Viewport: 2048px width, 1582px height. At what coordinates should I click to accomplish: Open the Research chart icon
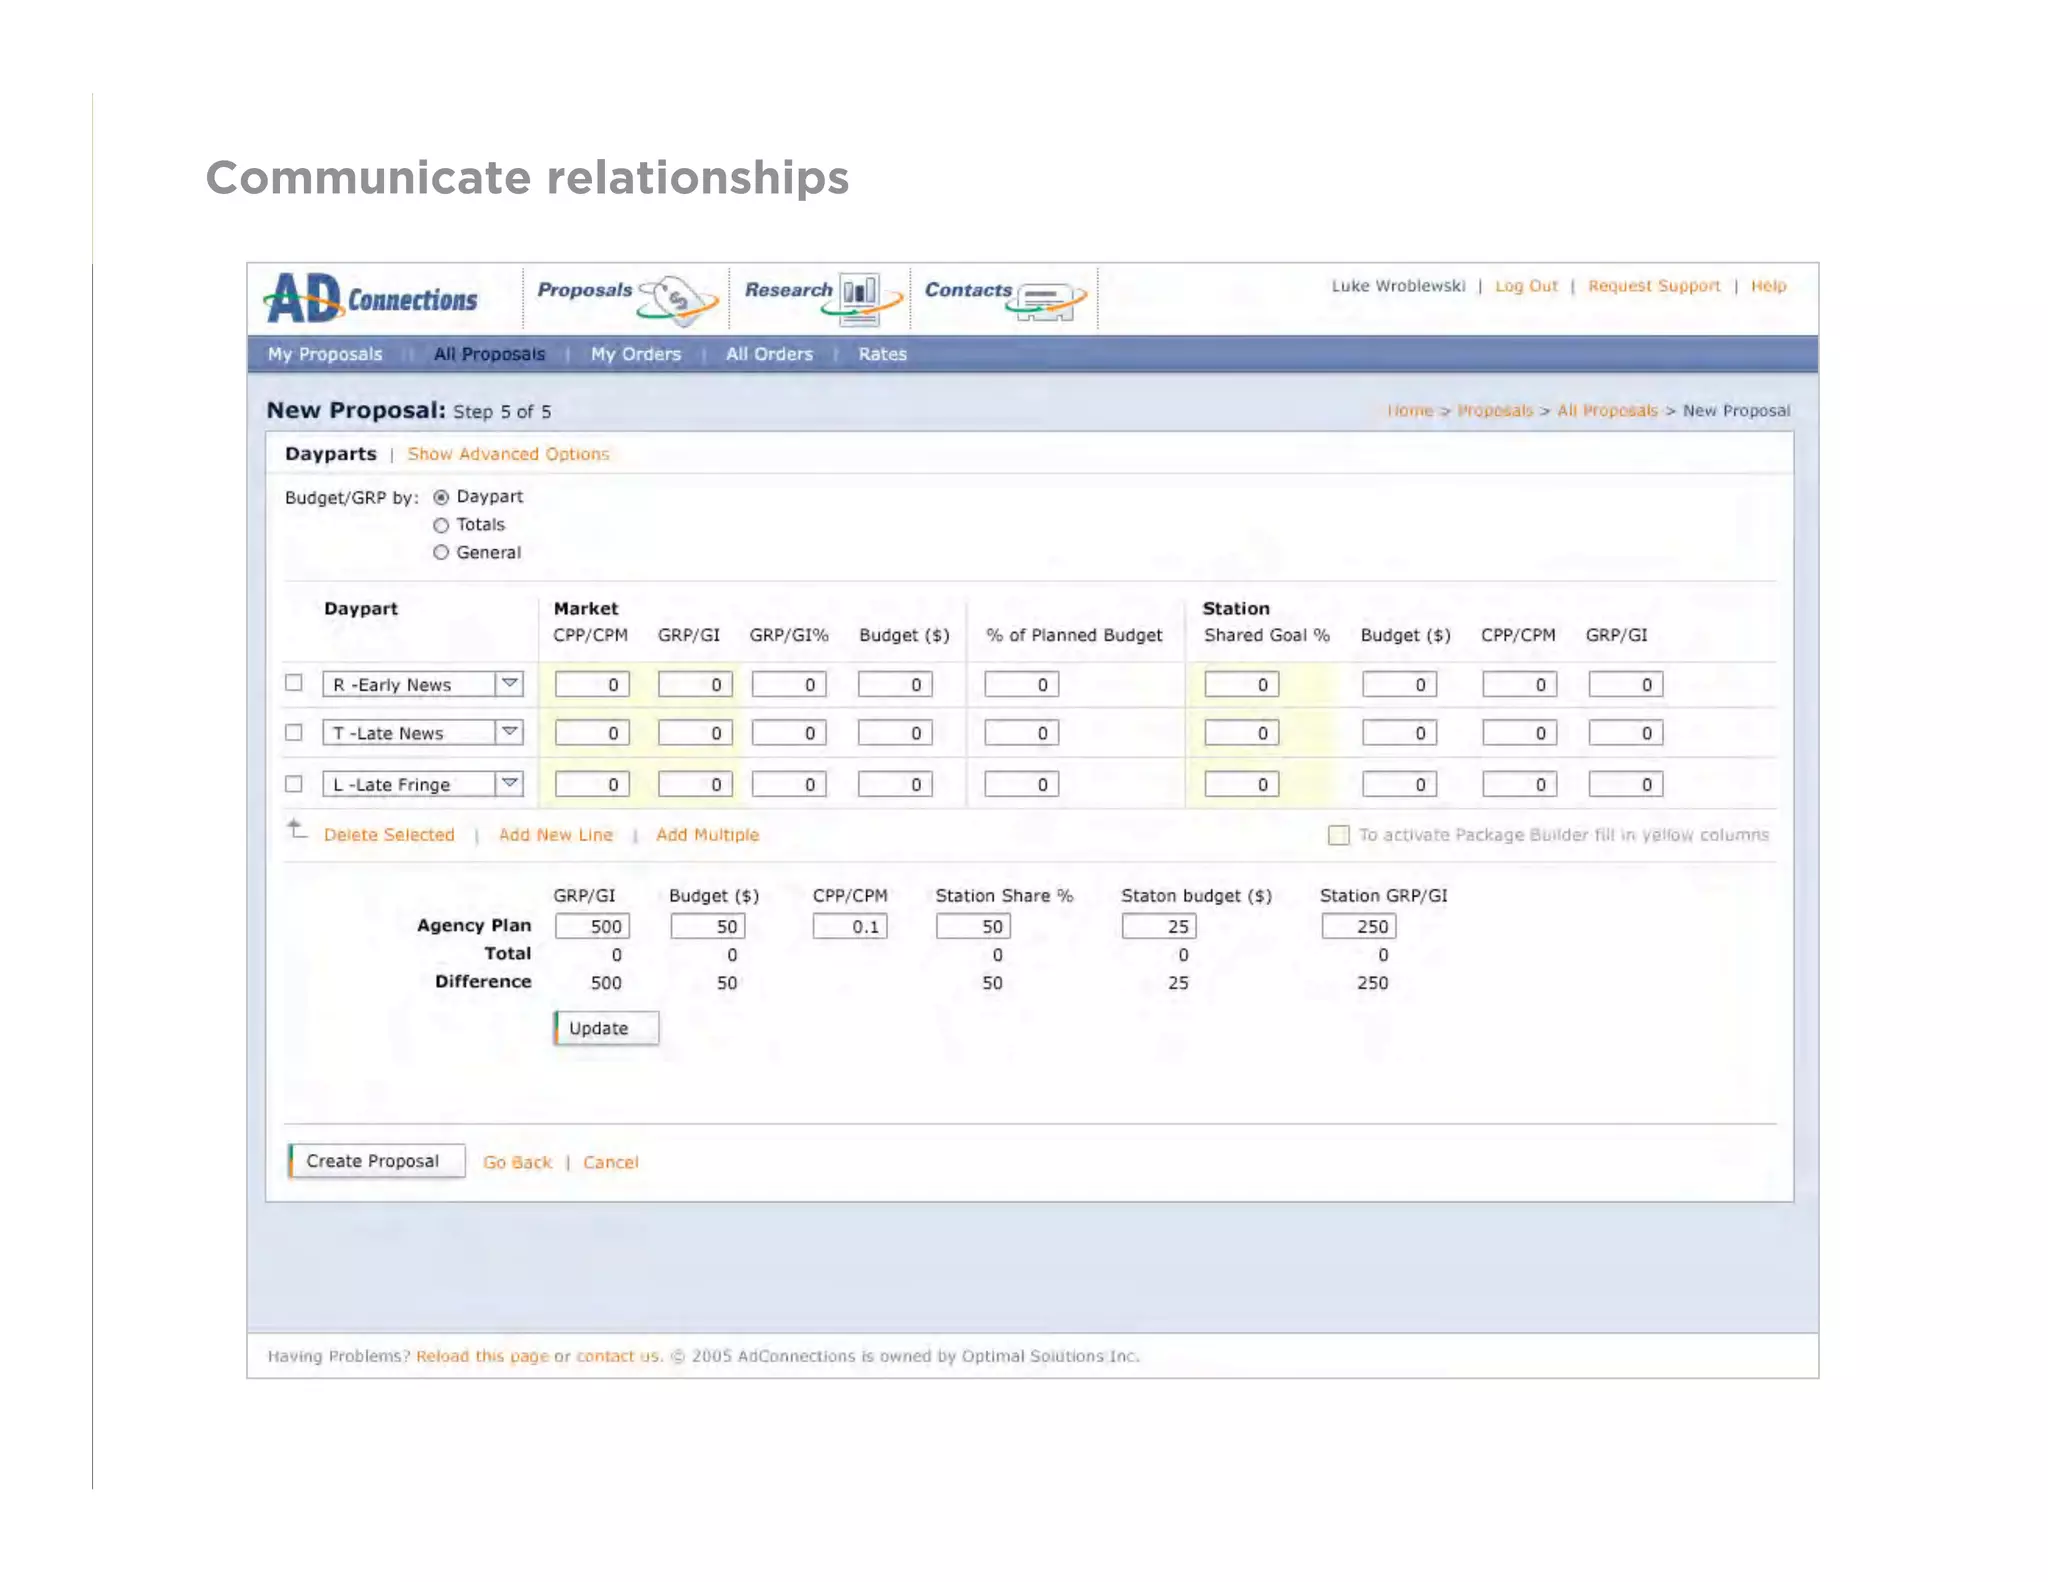coord(860,298)
